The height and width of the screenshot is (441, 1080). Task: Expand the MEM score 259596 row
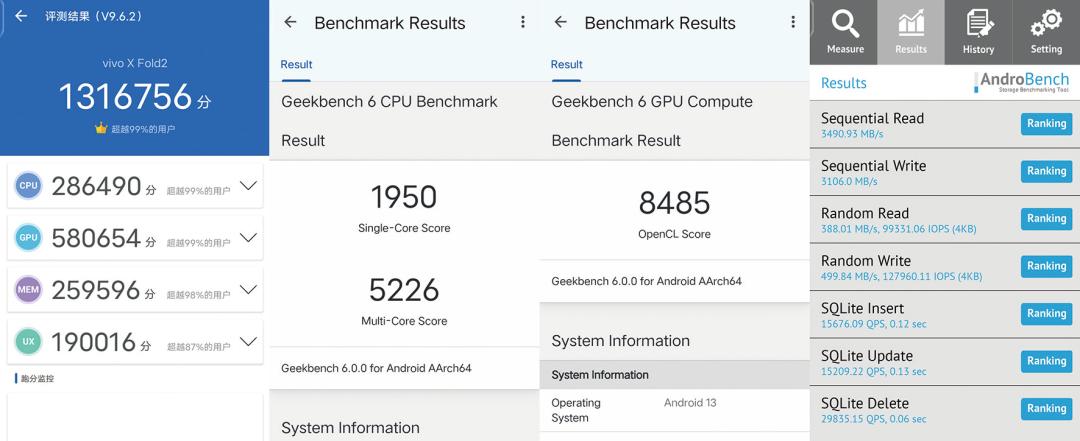click(248, 290)
